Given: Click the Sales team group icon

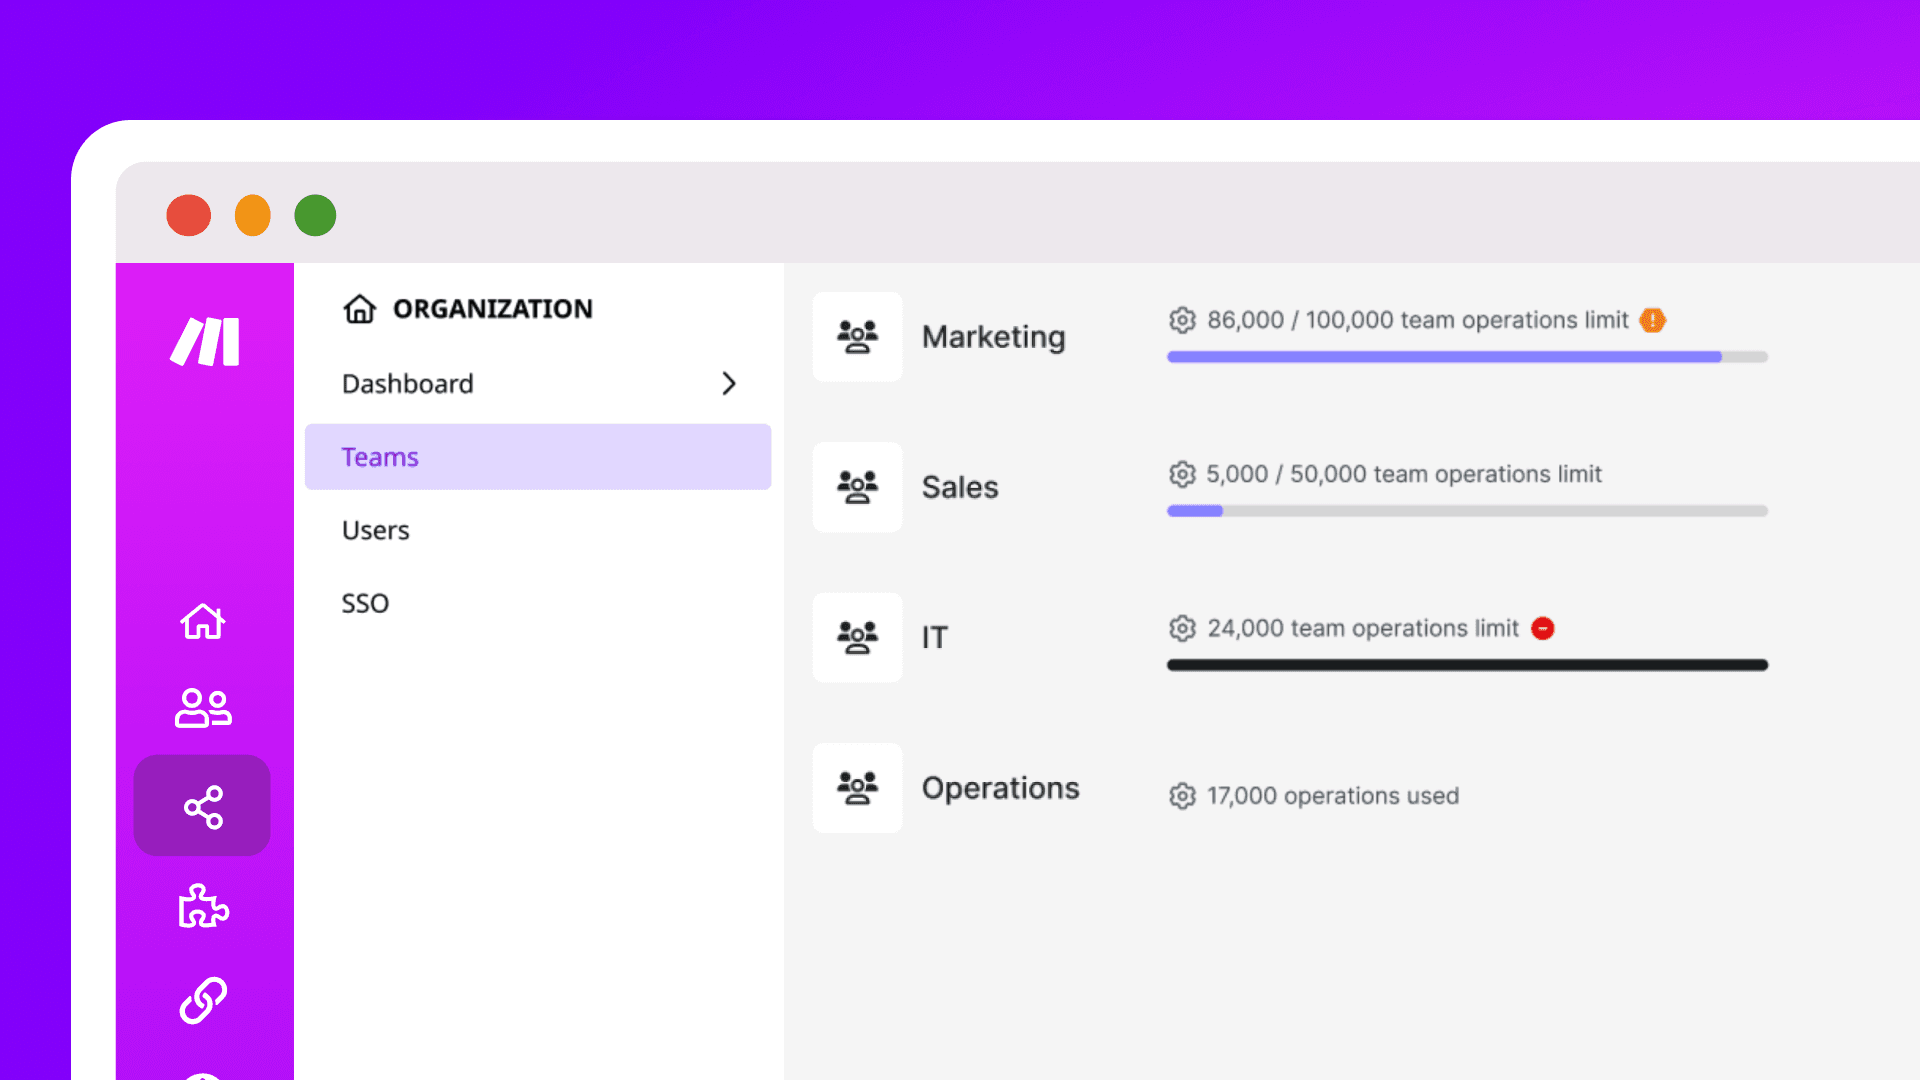Looking at the screenshot, I should (x=857, y=487).
